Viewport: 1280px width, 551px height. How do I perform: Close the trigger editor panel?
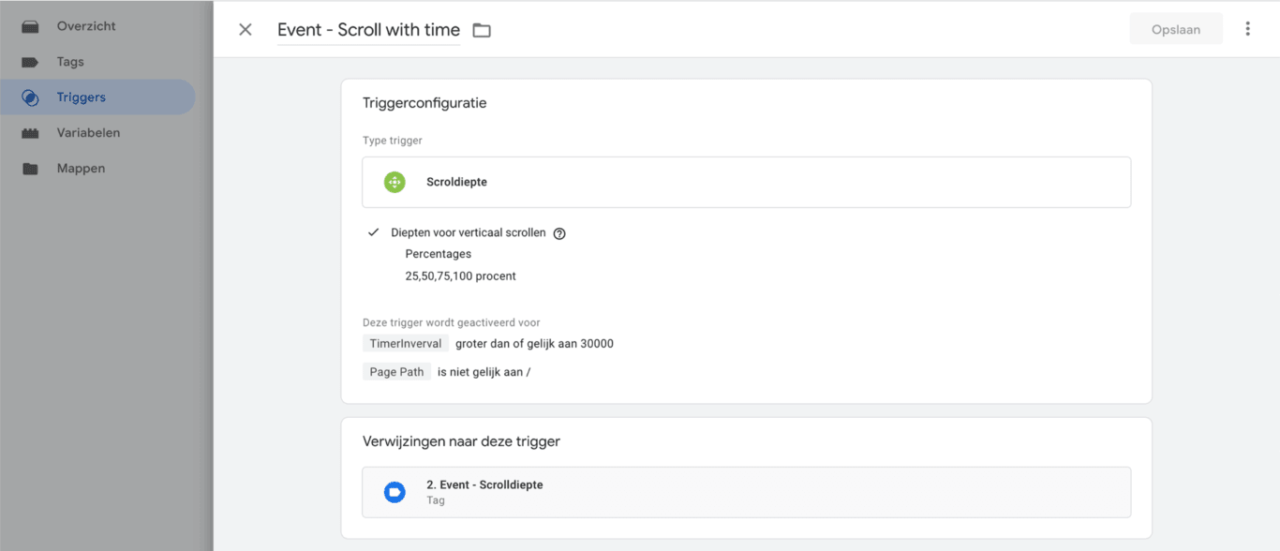245,29
